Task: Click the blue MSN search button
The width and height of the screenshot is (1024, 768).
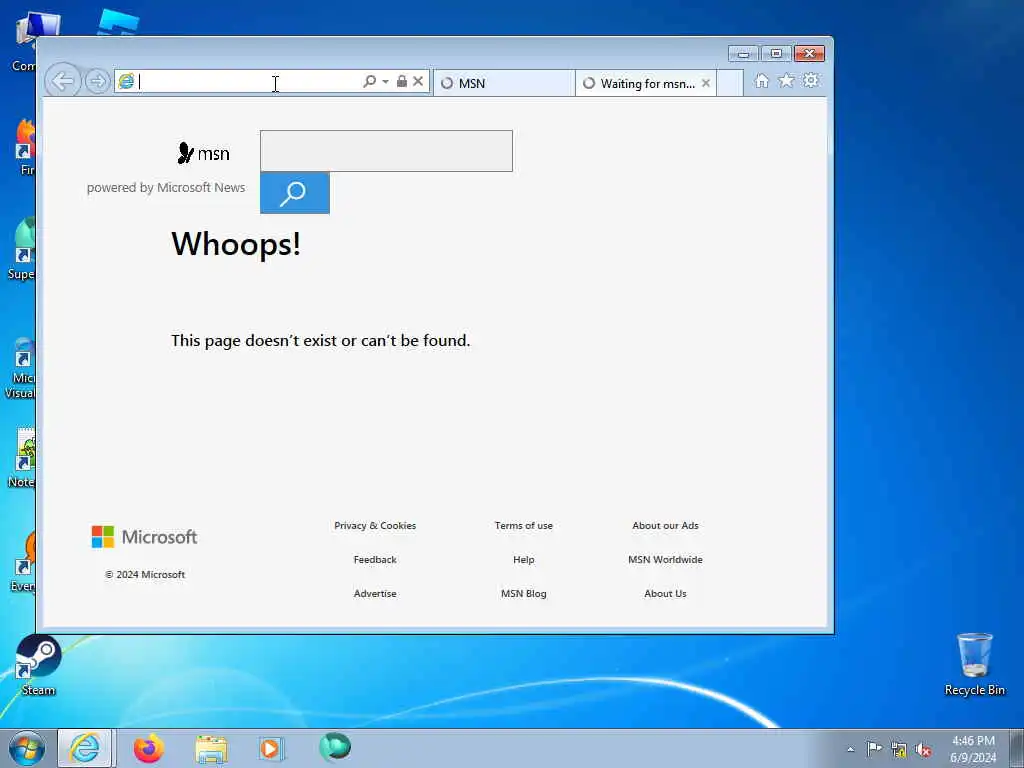Action: [x=295, y=193]
